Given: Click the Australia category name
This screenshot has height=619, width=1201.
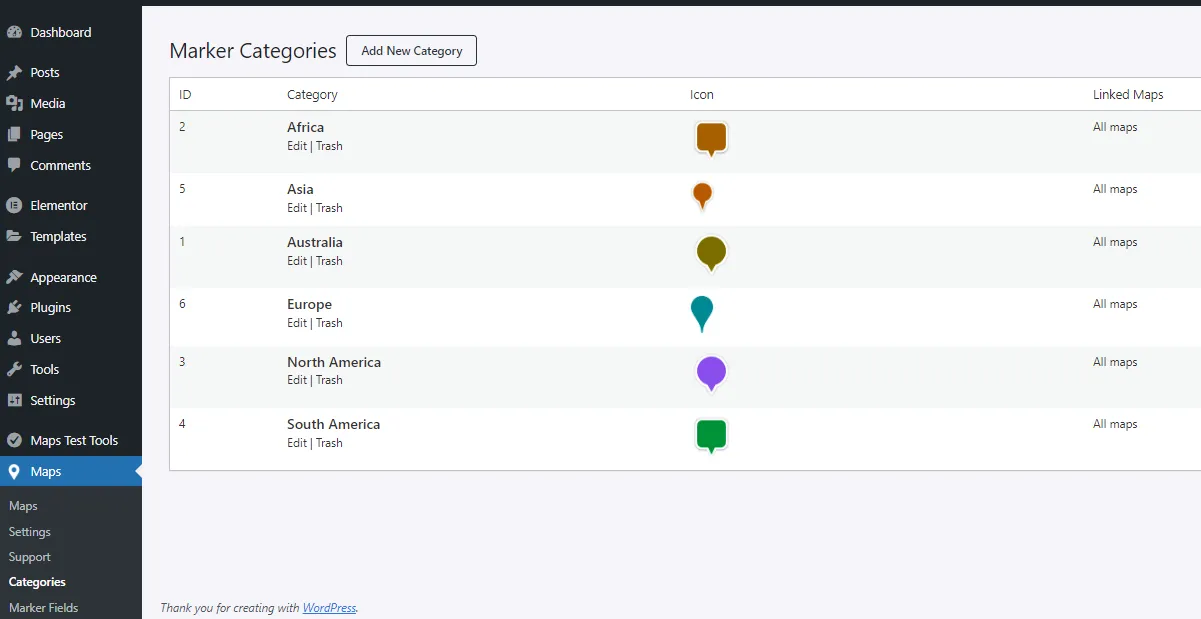Looking at the screenshot, I should click(315, 242).
